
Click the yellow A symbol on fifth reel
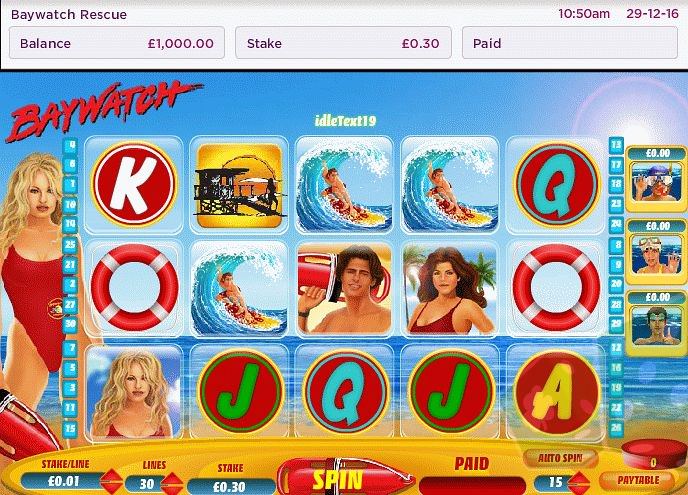pyautogui.click(x=555, y=392)
